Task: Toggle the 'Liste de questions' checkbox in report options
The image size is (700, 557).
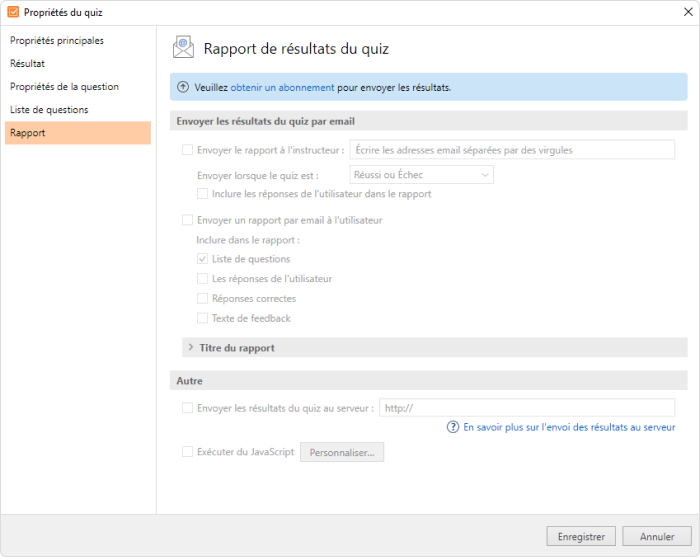Action: pyautogui.click(x=203, y=259)
